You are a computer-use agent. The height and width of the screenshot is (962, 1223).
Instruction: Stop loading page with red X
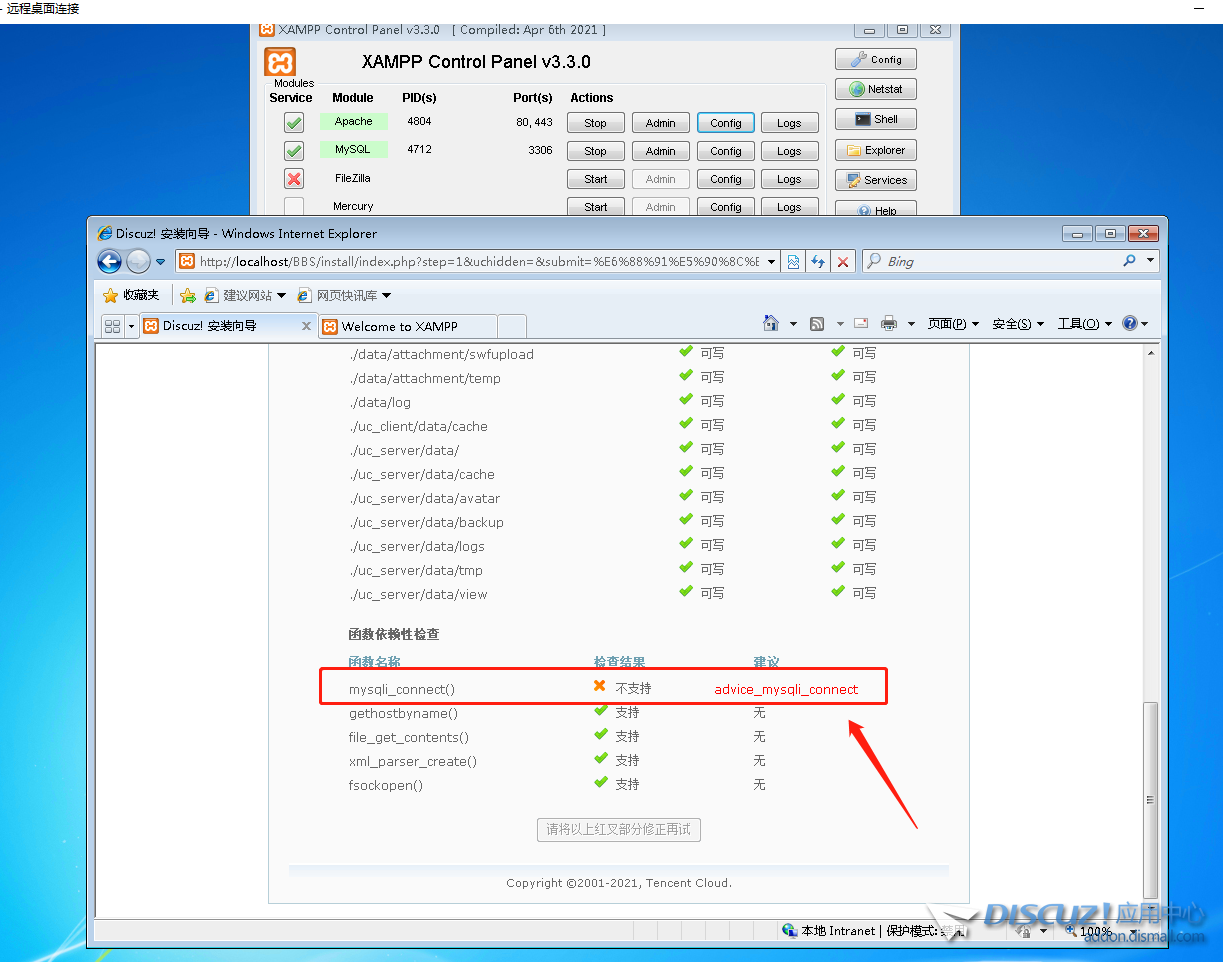[x=843, y=262]
